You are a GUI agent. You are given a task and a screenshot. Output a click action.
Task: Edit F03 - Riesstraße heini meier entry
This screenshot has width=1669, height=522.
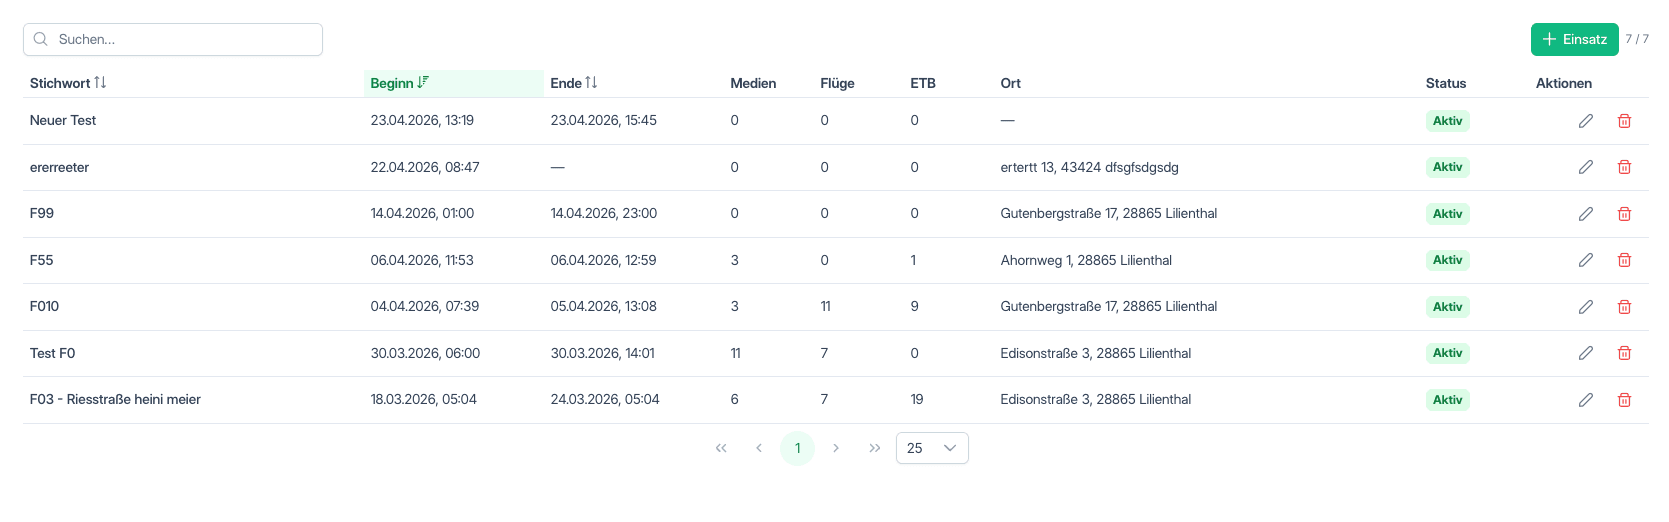click(x=1586, y=400)
